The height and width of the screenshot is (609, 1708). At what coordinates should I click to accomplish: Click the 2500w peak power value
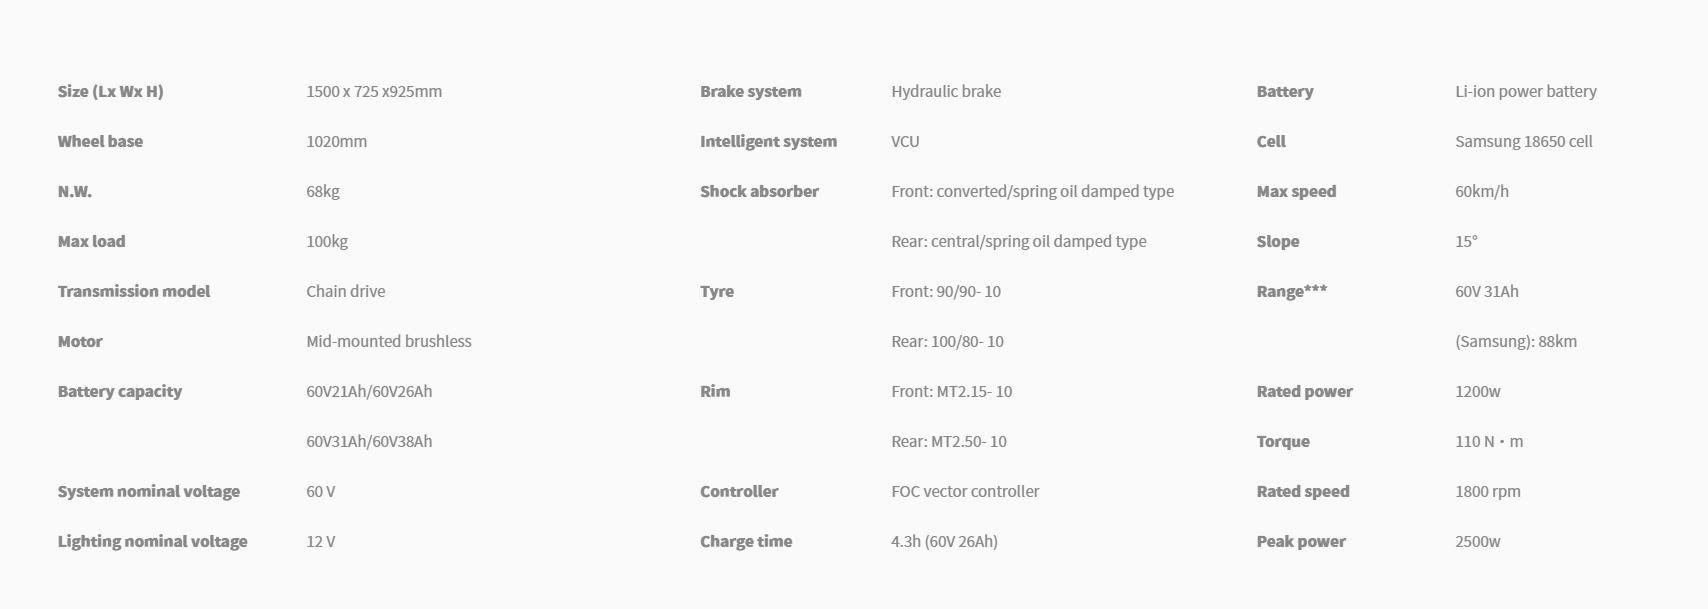pos(1477,541)
